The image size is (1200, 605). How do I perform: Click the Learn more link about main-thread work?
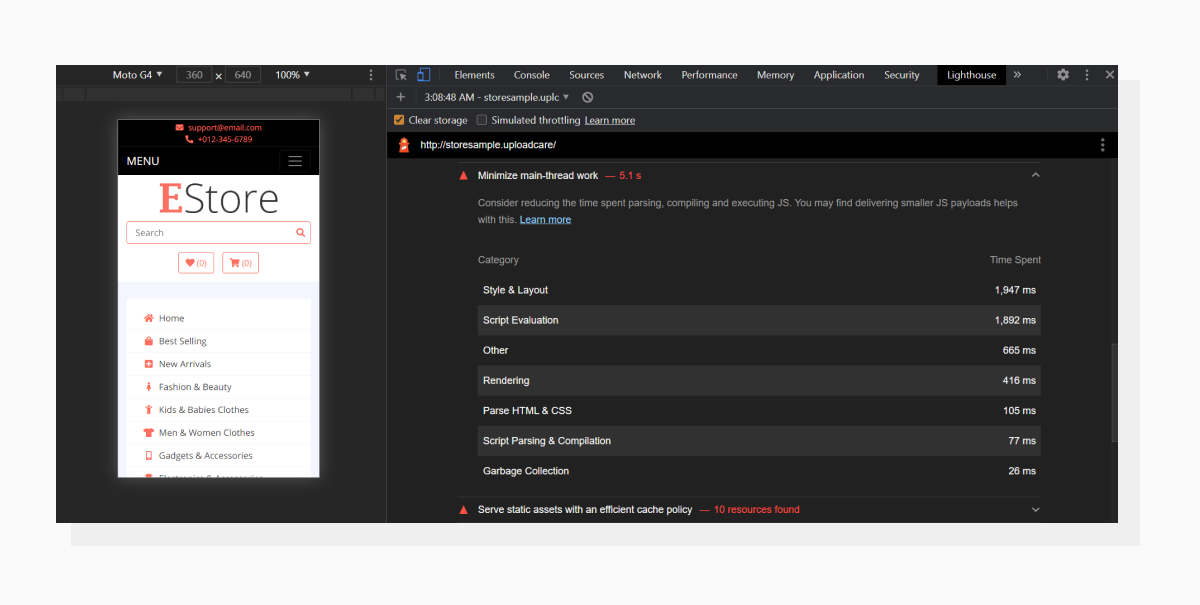click(x=545, y=219)
